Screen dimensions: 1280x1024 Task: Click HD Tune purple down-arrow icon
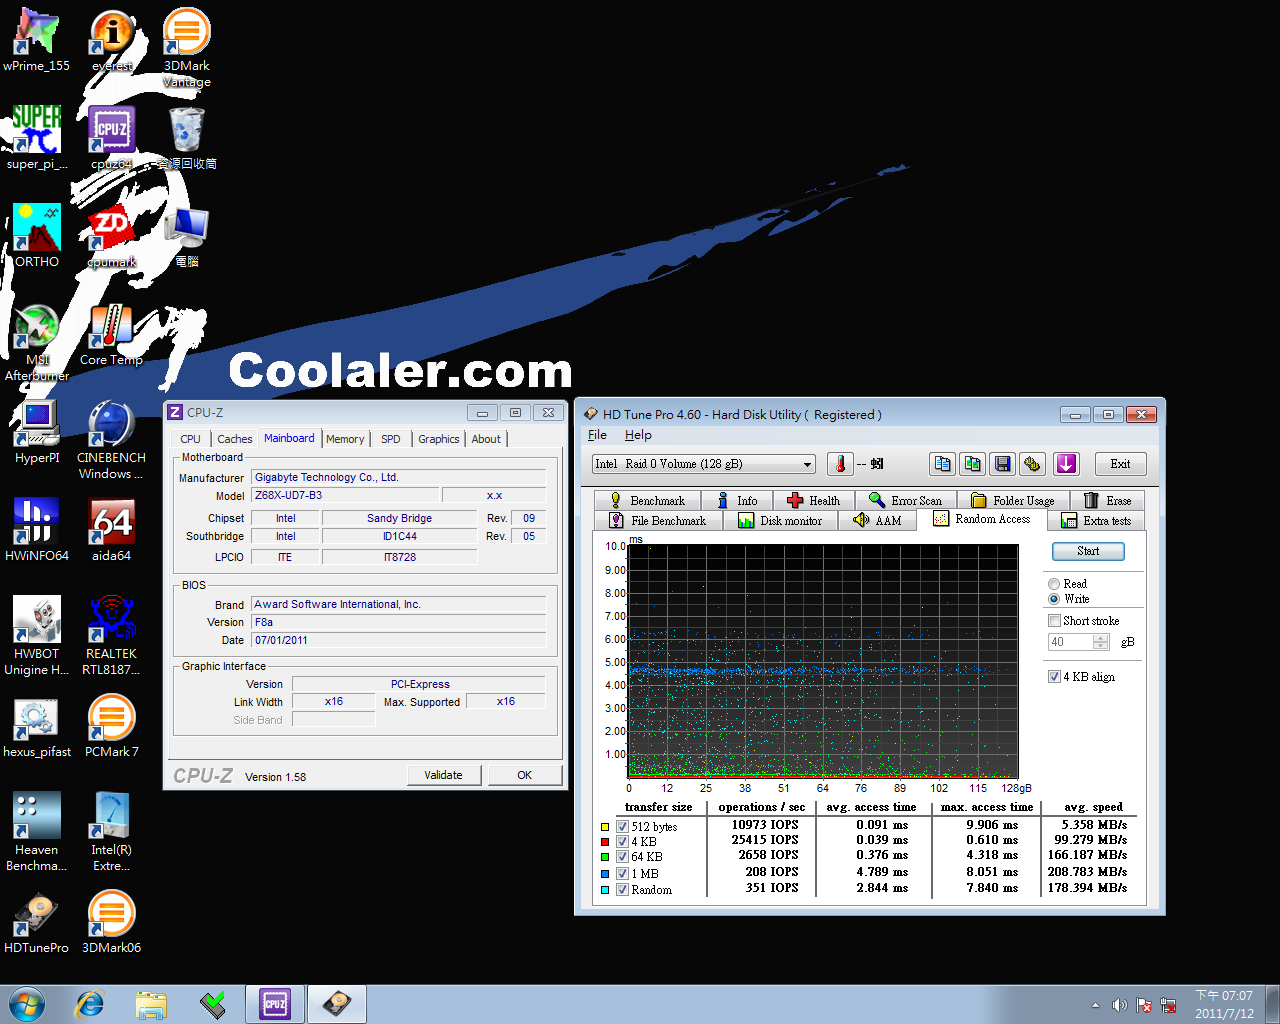coord(1067,464)
